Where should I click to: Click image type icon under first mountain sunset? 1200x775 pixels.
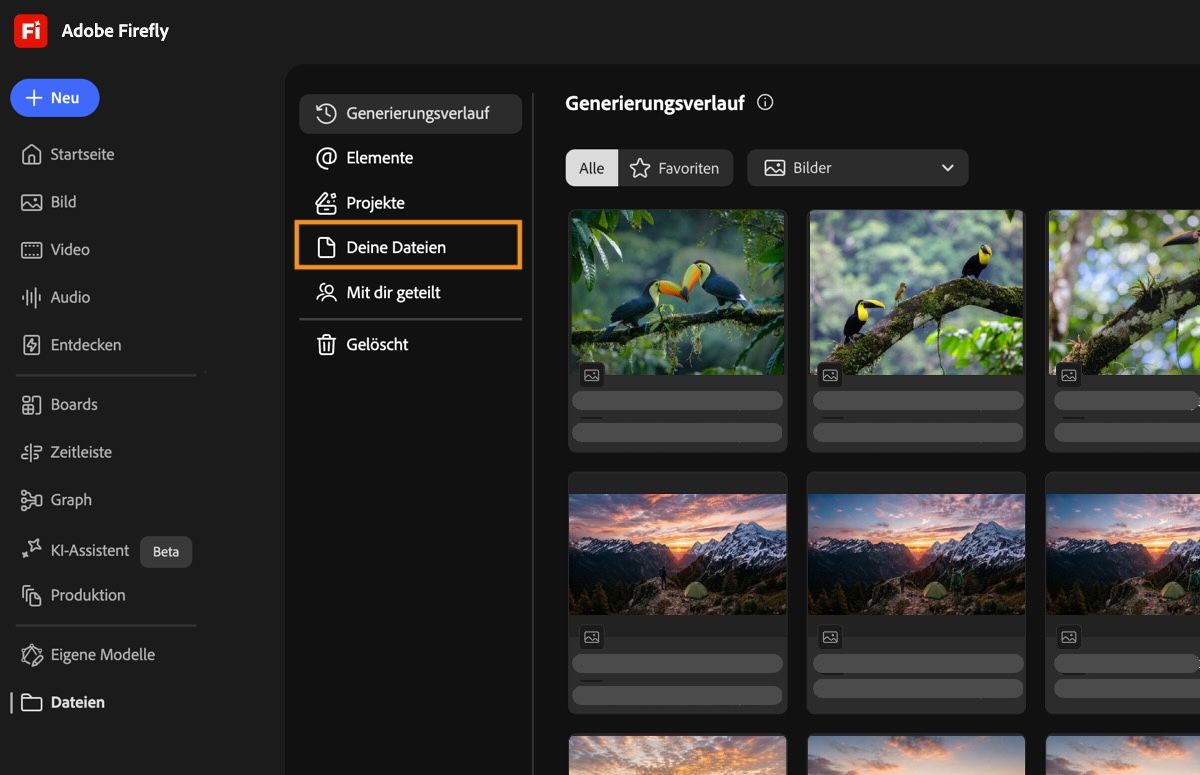pyautogui.click(x=591, y=636)
